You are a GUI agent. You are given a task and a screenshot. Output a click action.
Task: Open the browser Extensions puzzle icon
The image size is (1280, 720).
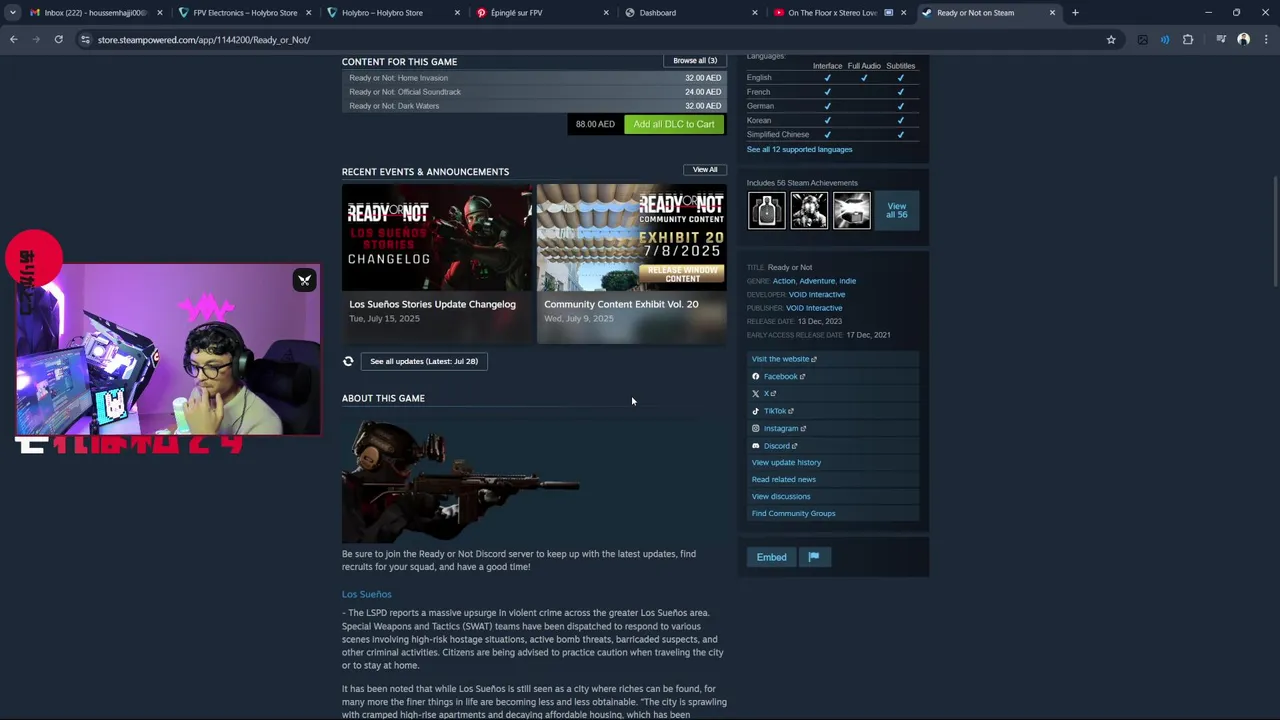click(1188, 40)
